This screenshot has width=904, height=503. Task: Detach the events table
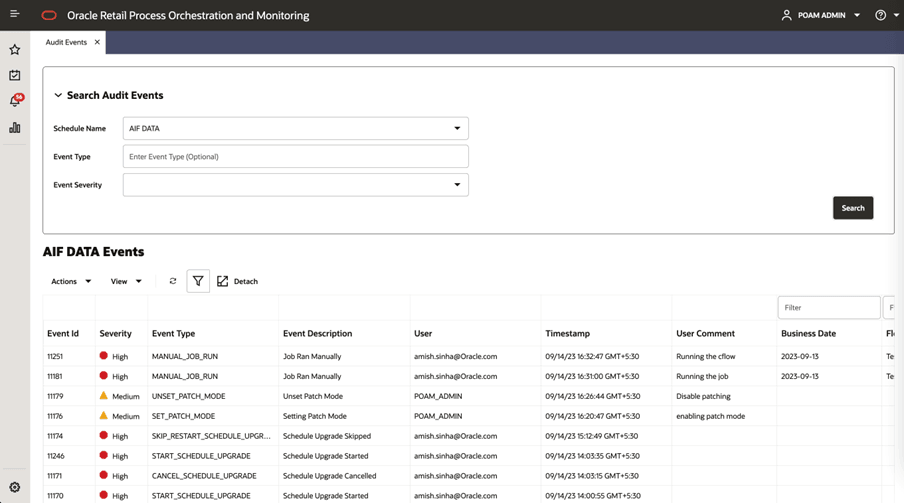[x=238, y=281]
